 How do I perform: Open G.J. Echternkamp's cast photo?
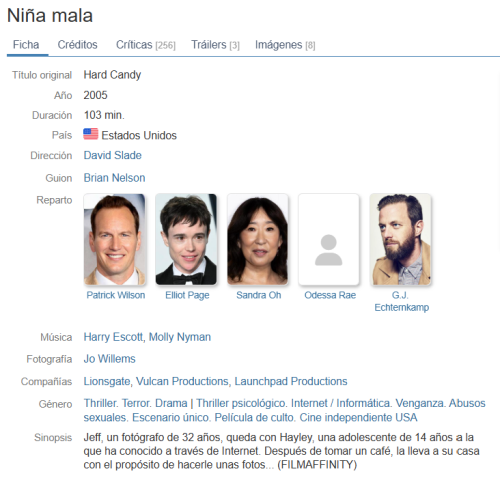tap(401, 240)
